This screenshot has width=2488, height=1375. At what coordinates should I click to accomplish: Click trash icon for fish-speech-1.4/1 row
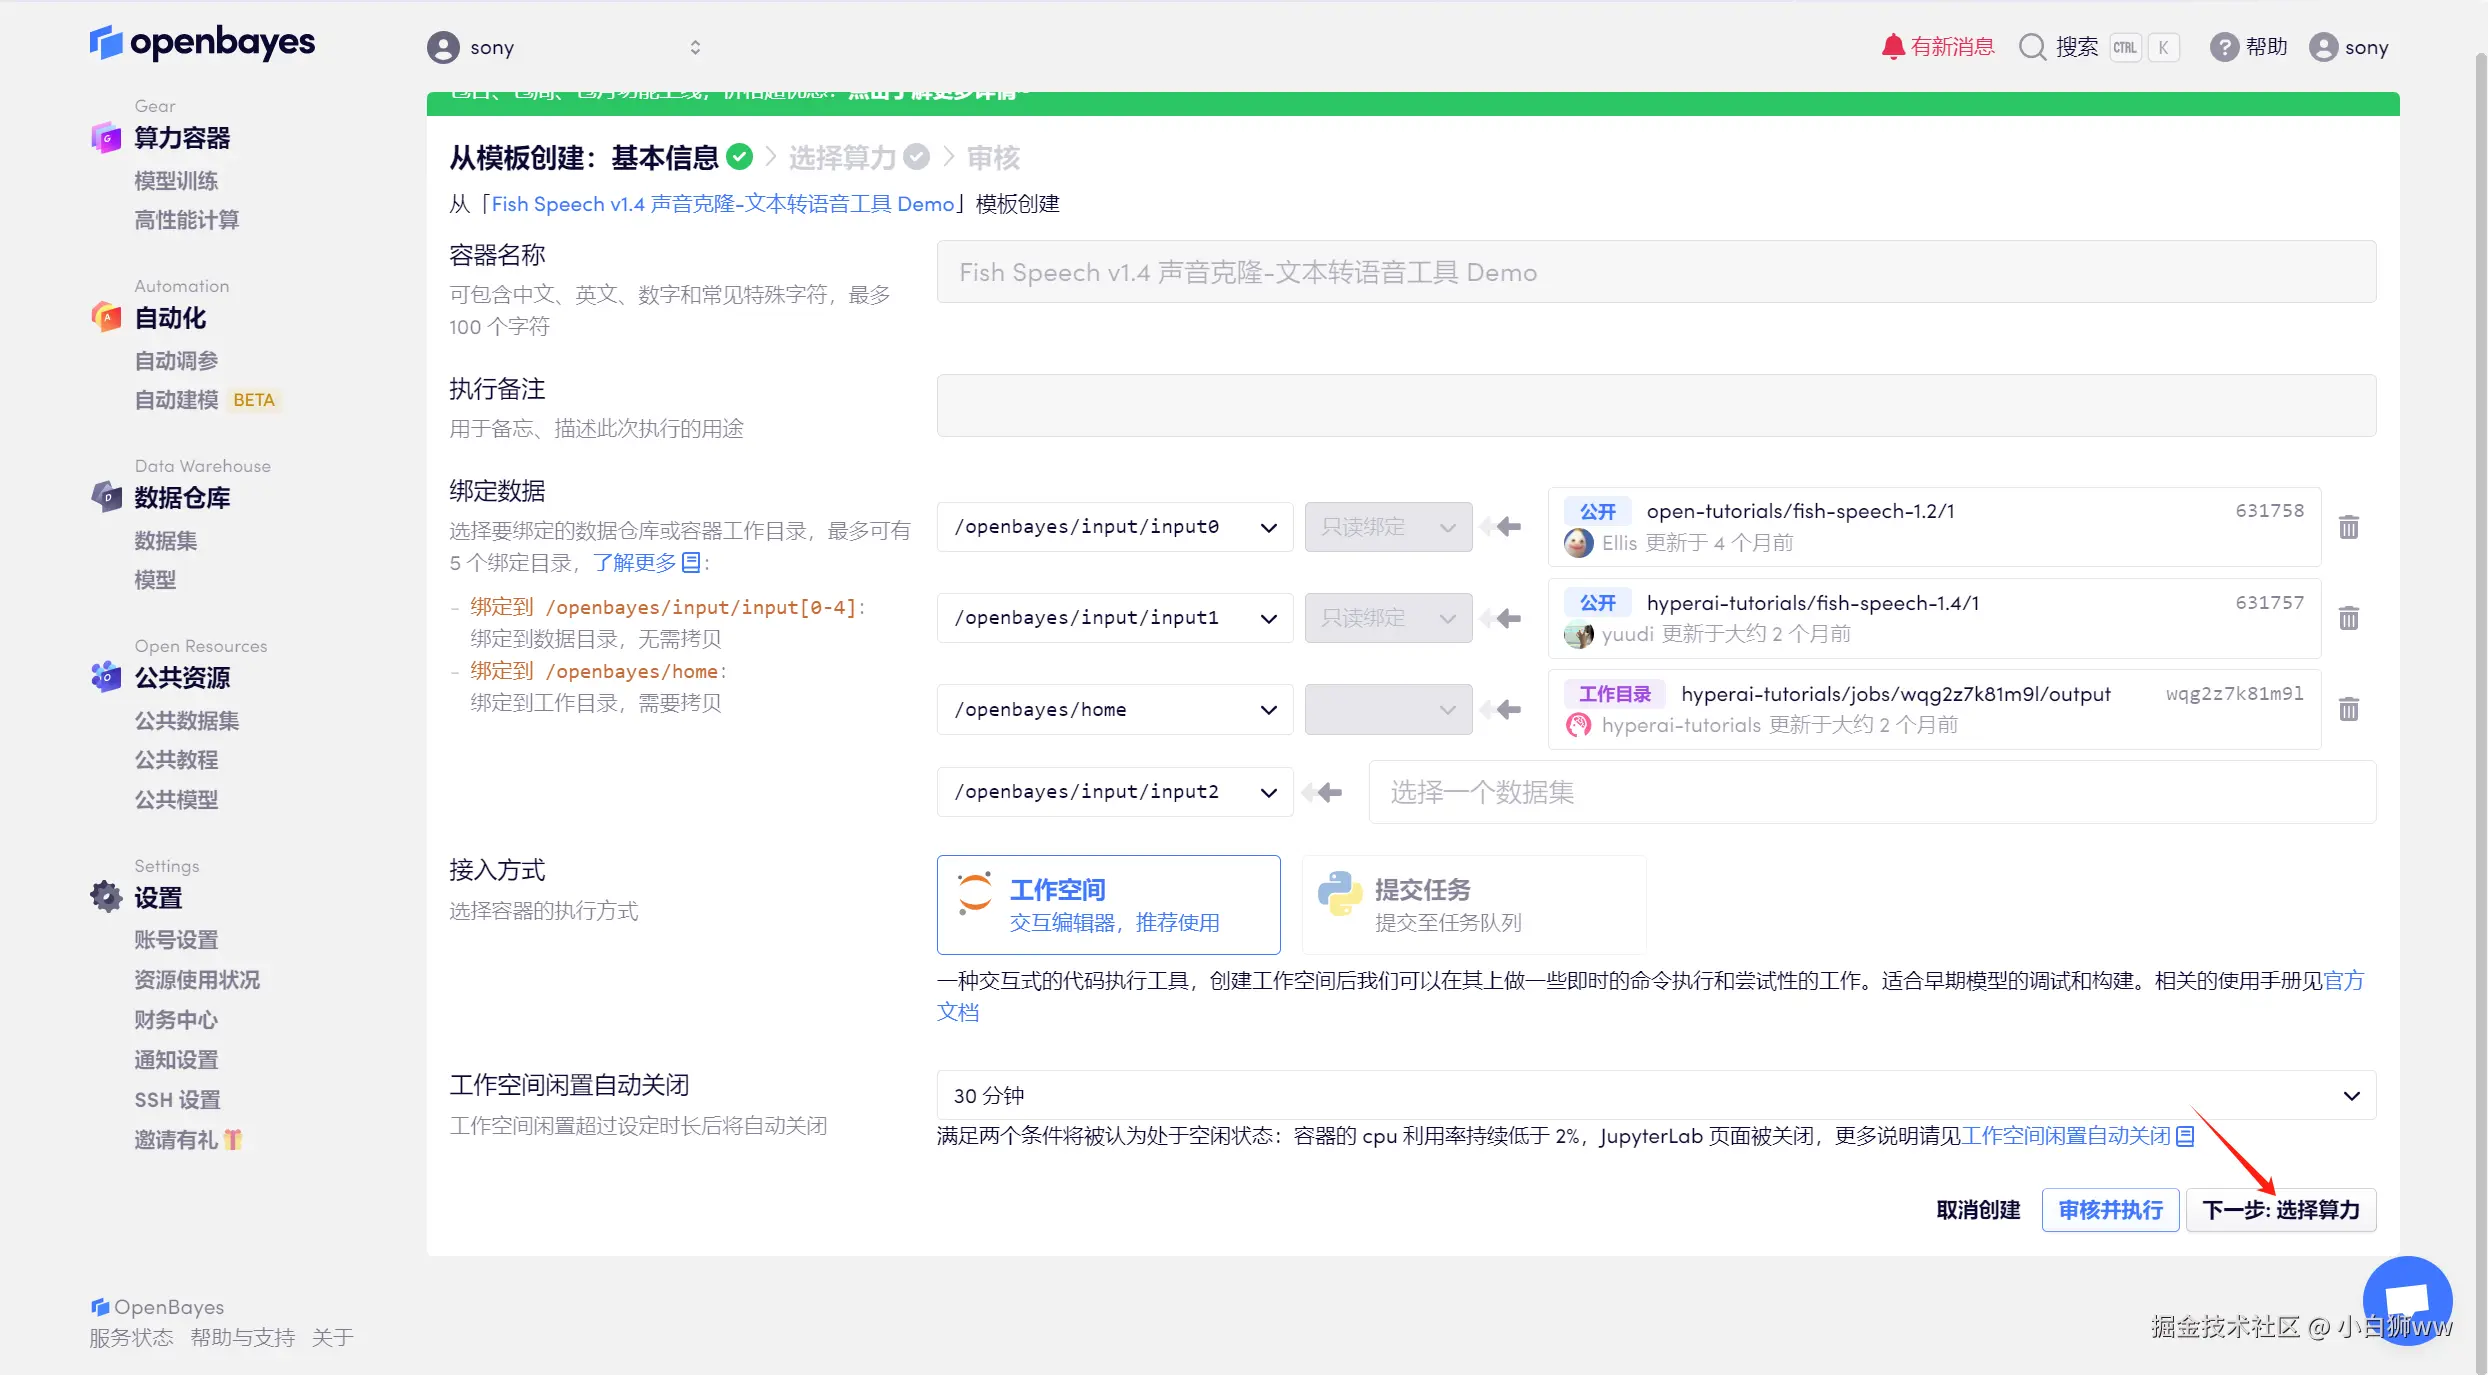2348,618
